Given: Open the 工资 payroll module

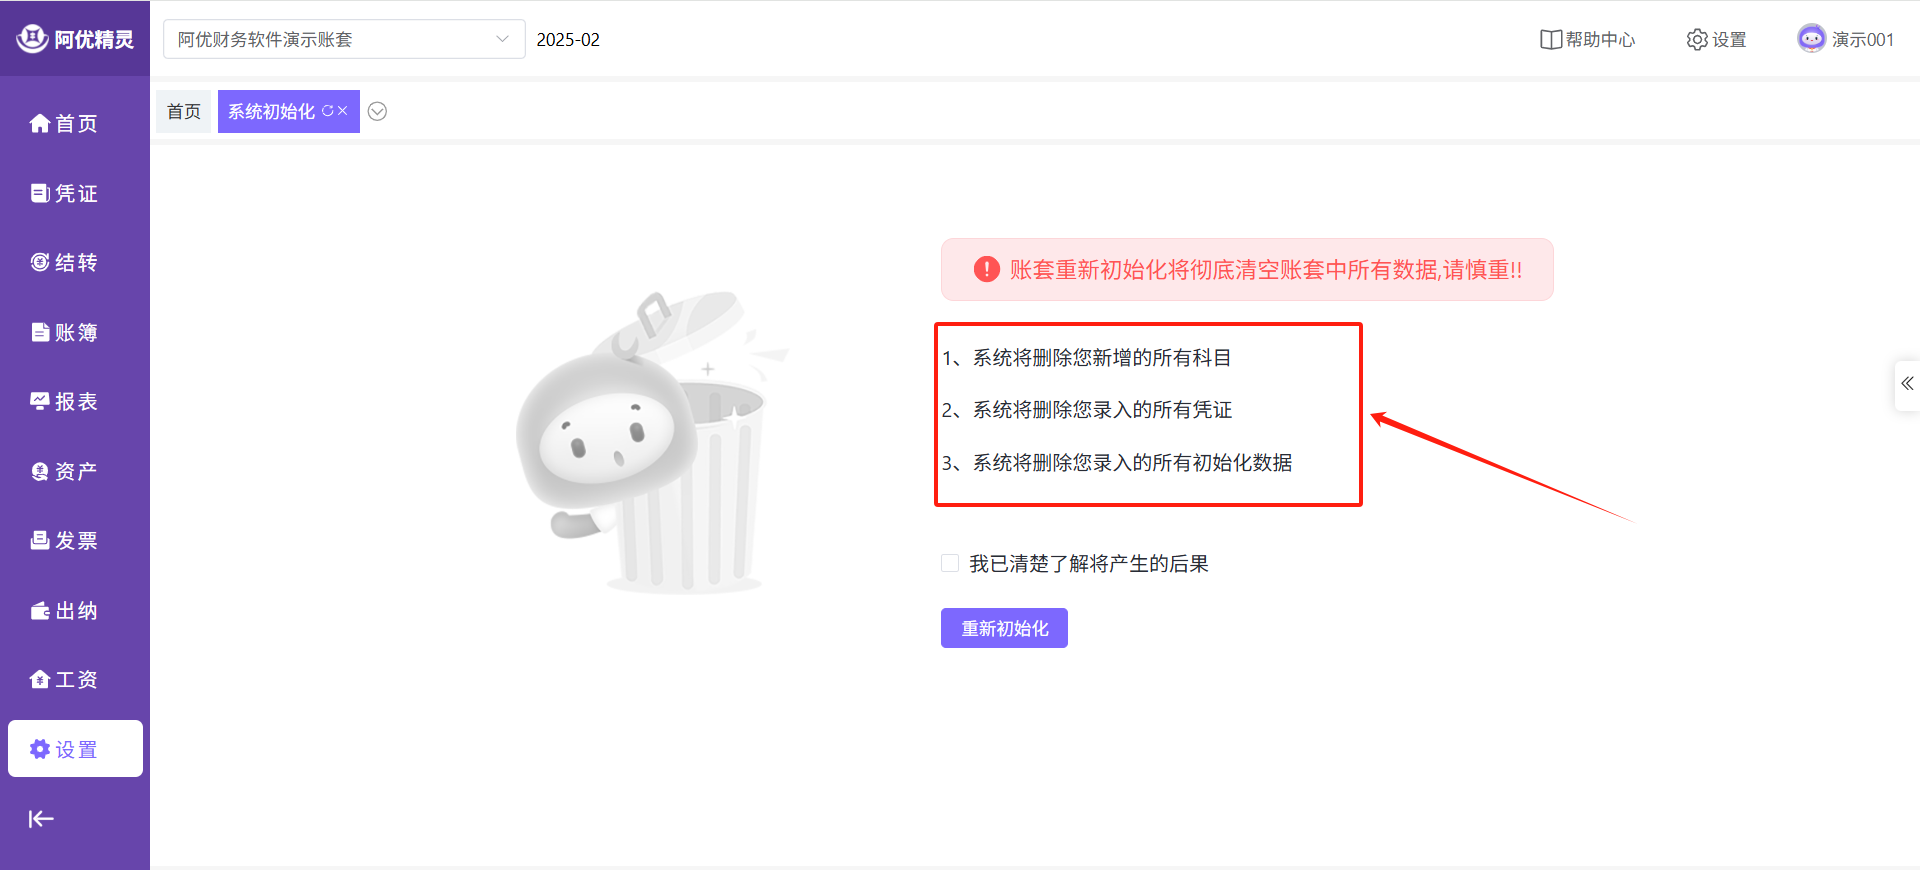Looking at the screenshot, I should (x=65, y=679).
